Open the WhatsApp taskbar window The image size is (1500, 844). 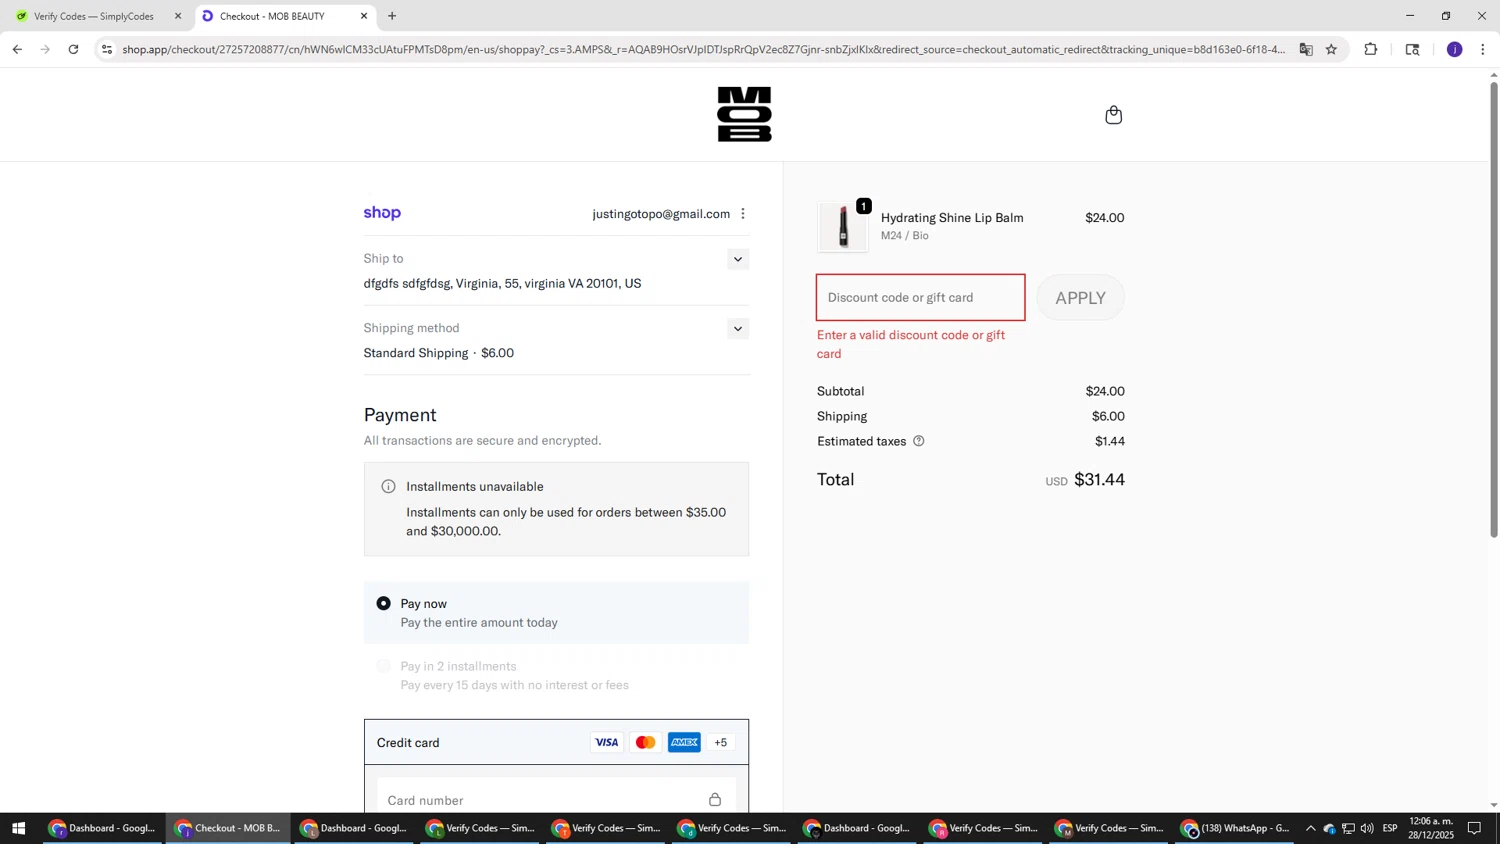pos(1236,828)
